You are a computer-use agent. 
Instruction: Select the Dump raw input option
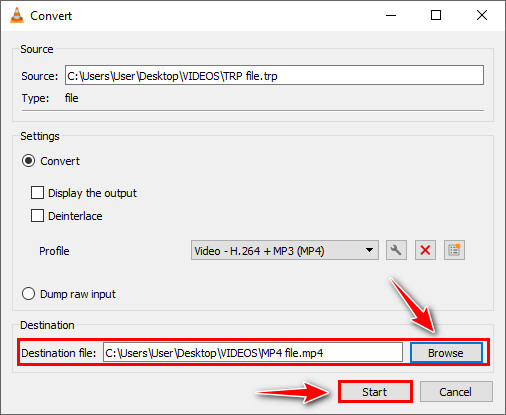(x=28, y=294)
